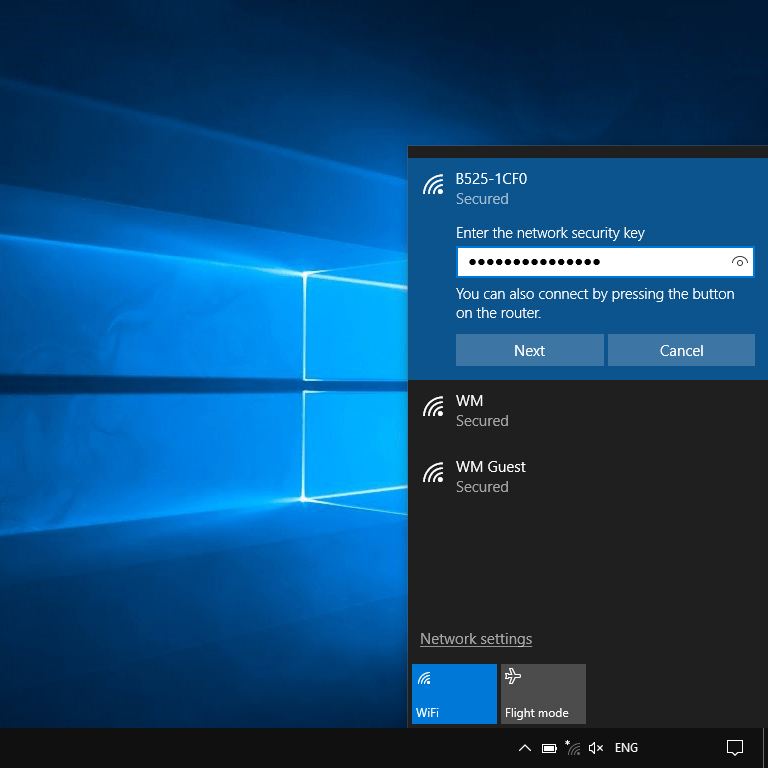Open battery status tray icon
This screenshot has height=768, width=768.
(549, 748)
